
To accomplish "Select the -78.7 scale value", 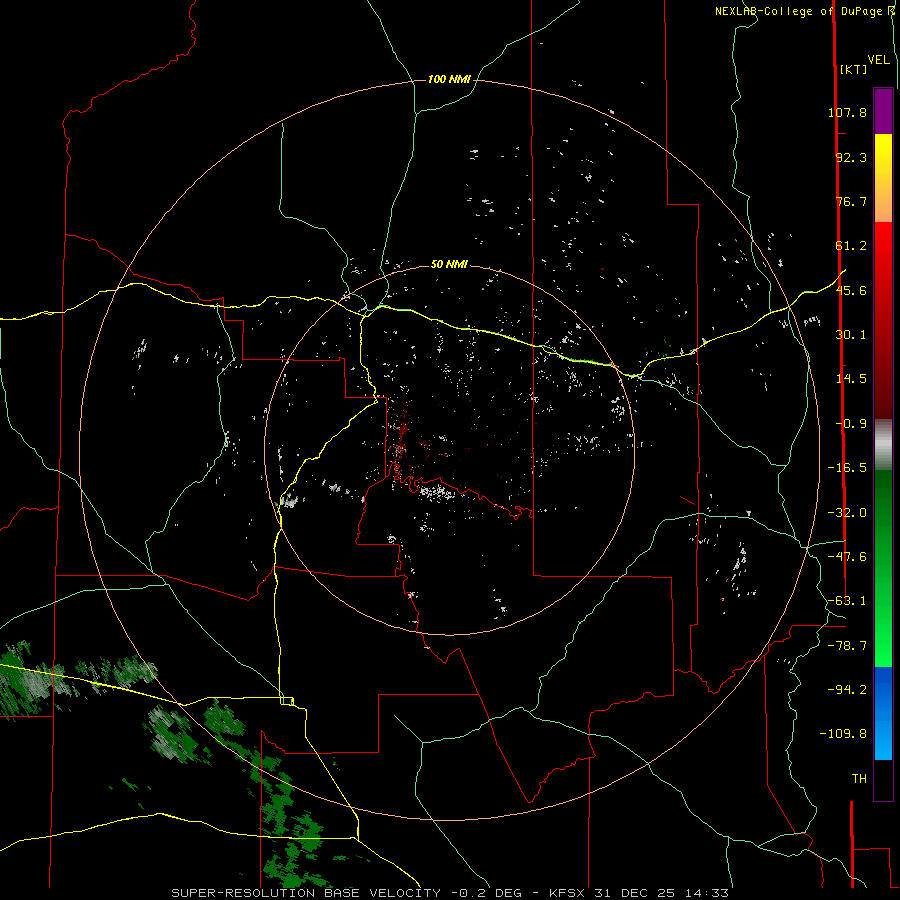I will (x=847, y=646).
